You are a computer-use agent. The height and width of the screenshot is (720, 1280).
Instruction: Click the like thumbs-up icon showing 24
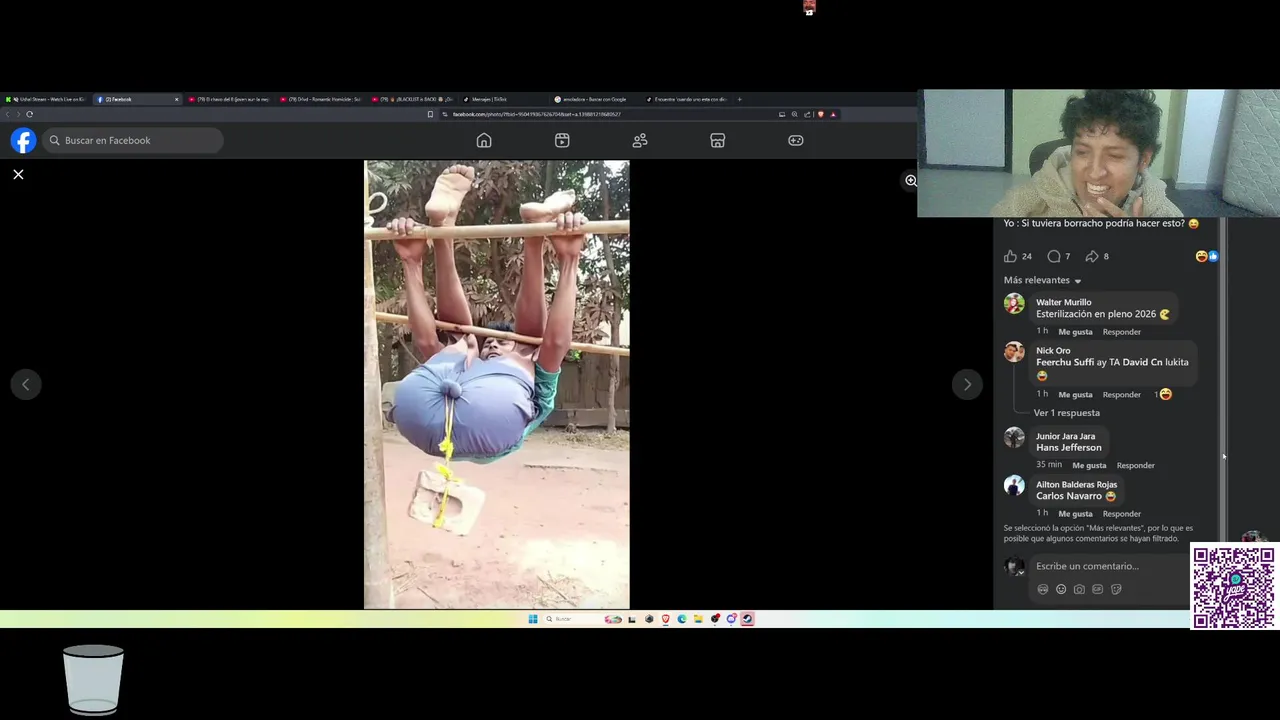coord(1010,256)
